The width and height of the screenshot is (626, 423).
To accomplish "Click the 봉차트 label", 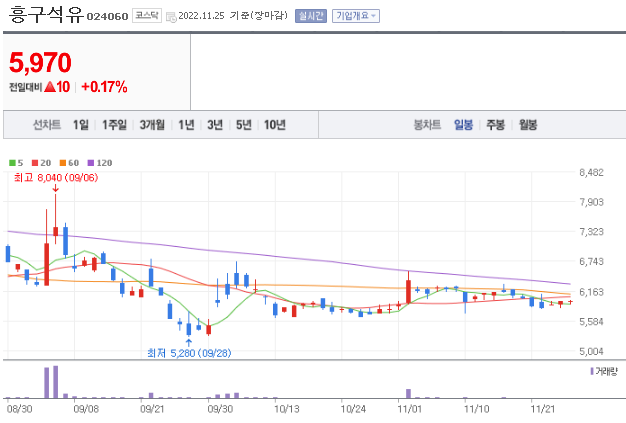I will [x=427, y=125].
